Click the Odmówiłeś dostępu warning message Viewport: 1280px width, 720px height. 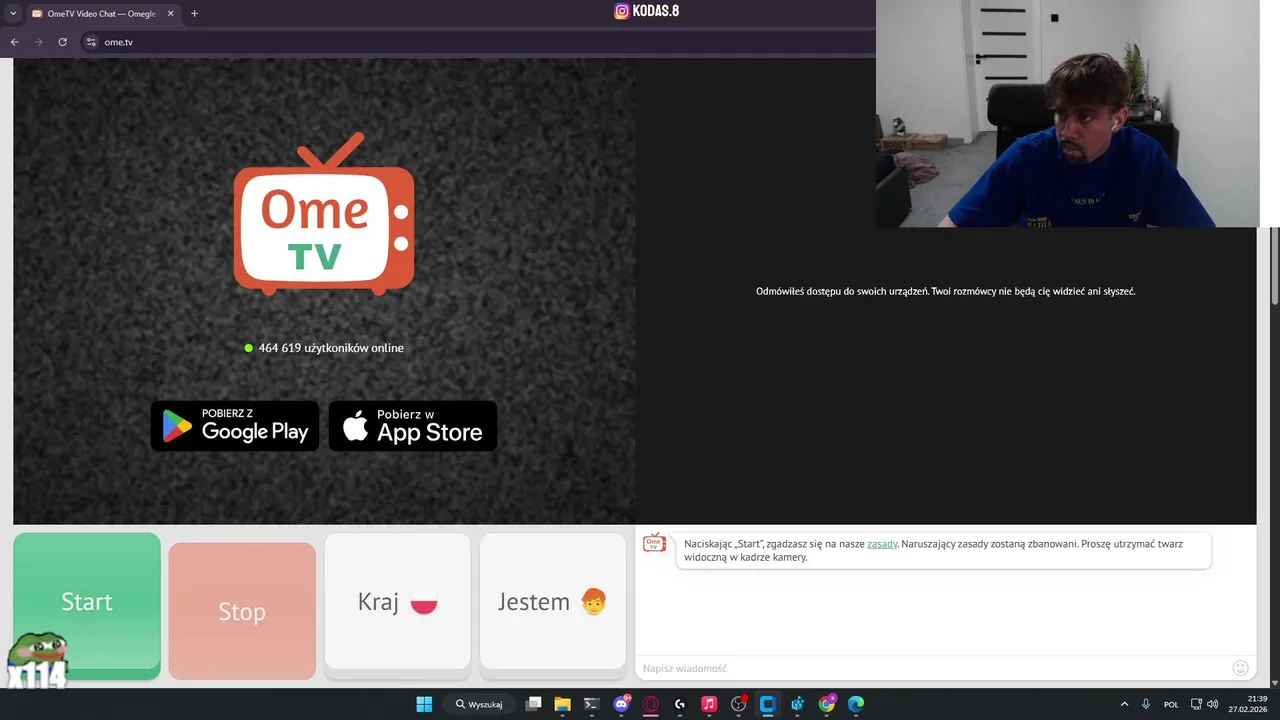pos(945,291)
